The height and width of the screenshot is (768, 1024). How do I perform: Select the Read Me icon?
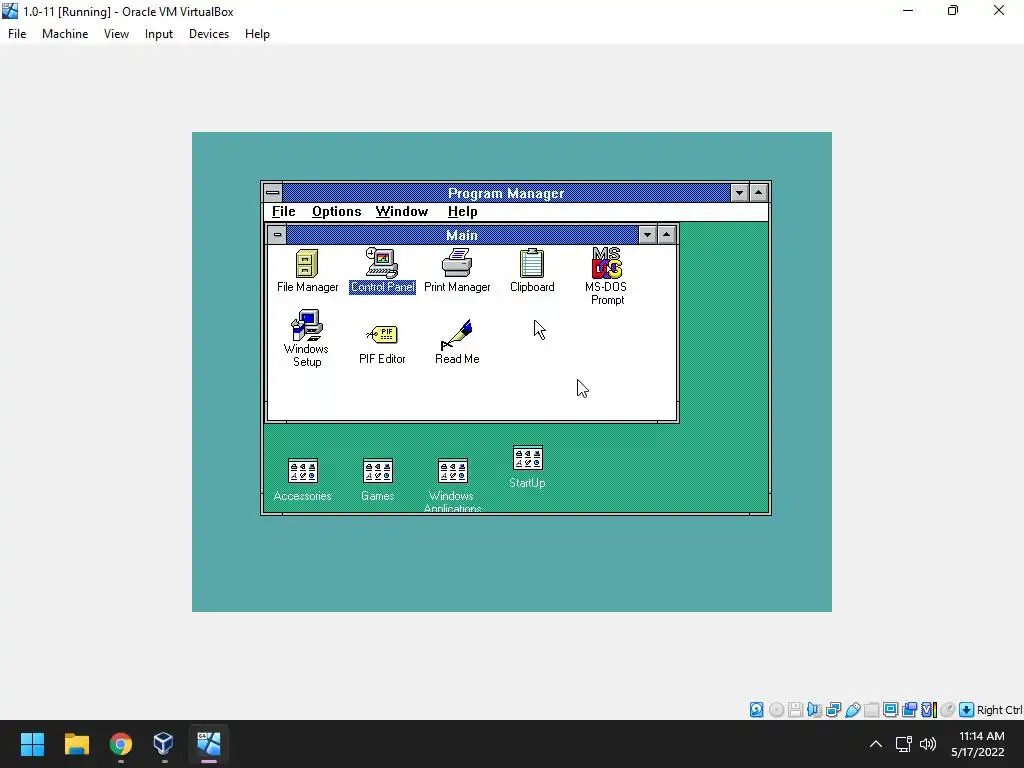point(457,342)
